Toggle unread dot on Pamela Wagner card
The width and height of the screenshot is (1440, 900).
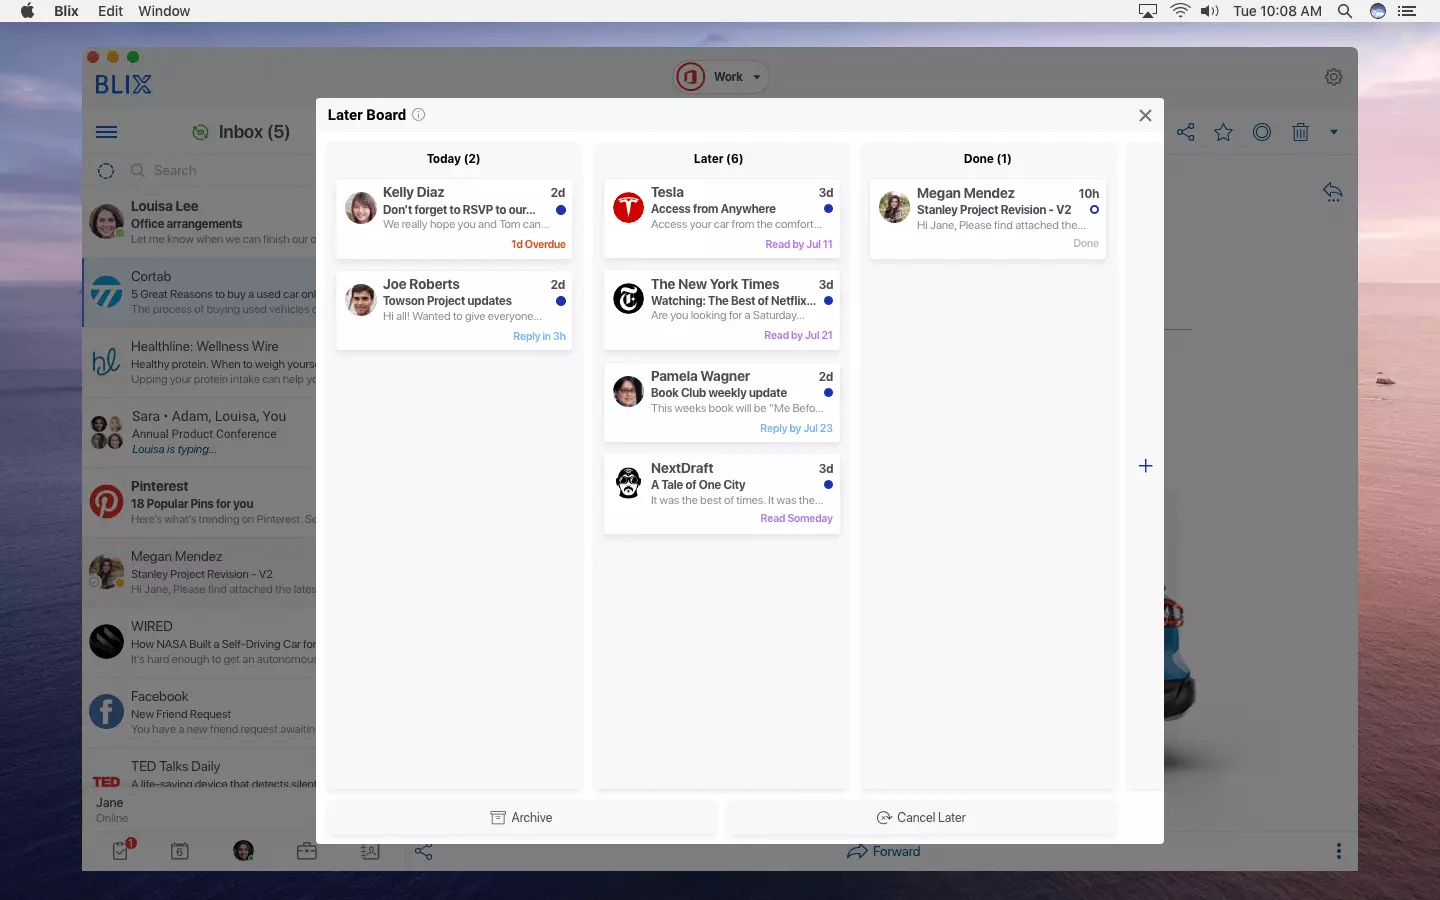(828, 393)
